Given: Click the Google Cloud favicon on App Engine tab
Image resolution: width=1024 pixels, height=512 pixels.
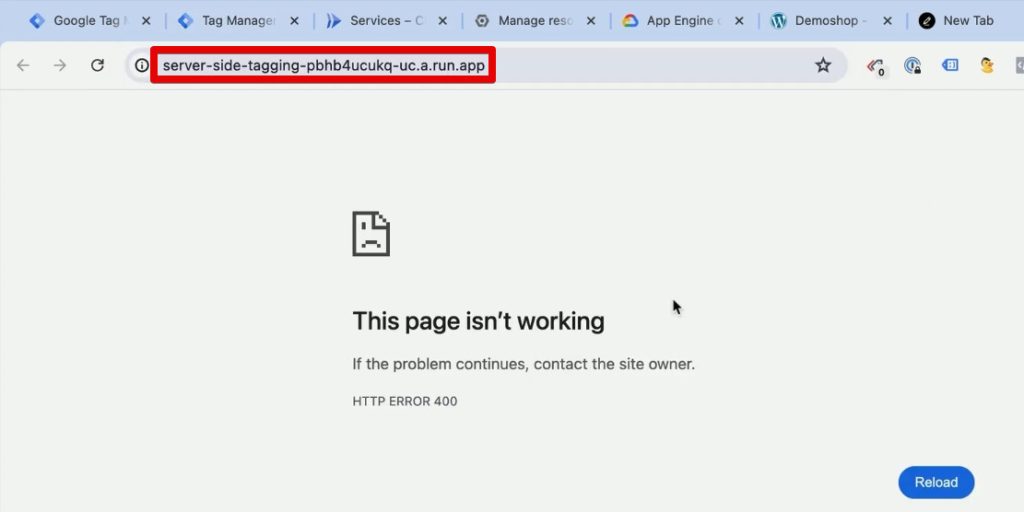Looking at the screenshot, I should (630, 21).
